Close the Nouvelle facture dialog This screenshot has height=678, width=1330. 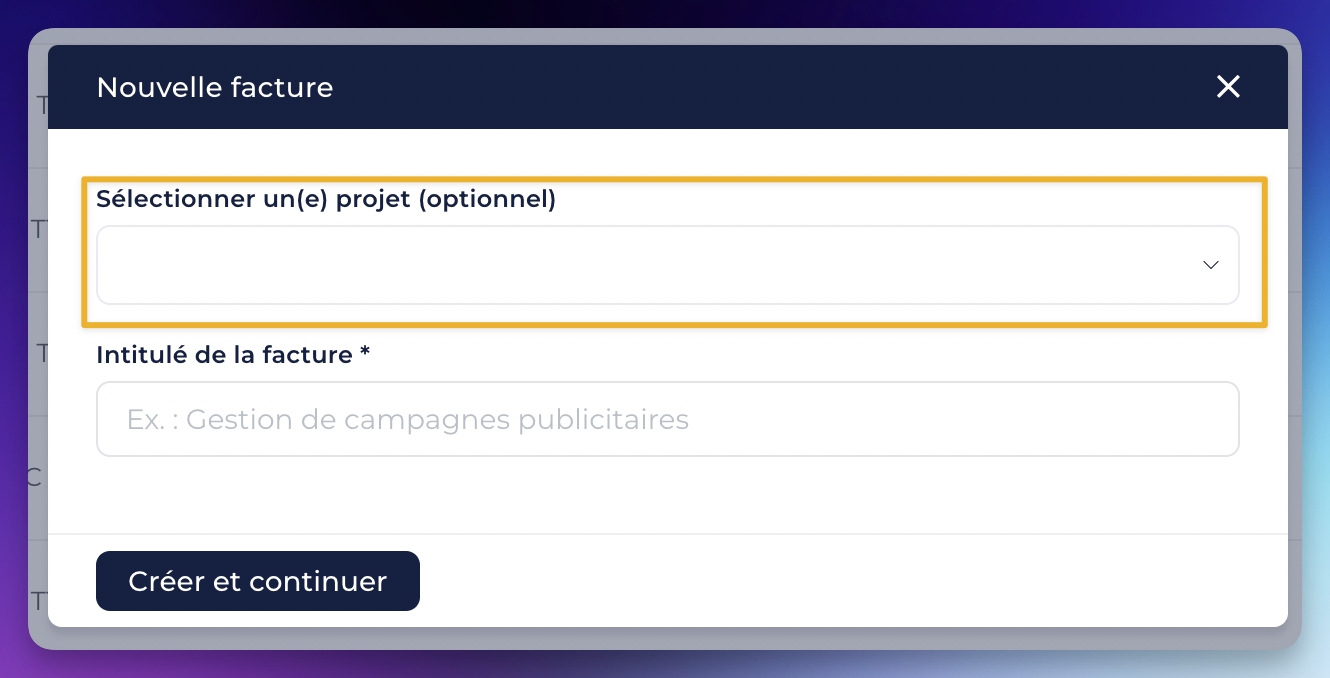[1227, 87]
